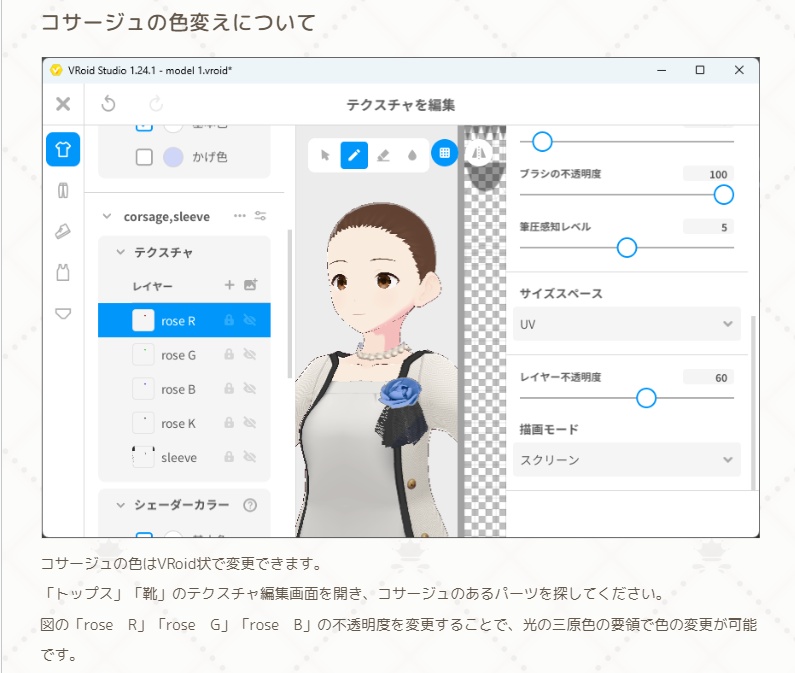Select the cursor pointer tool

325,155
